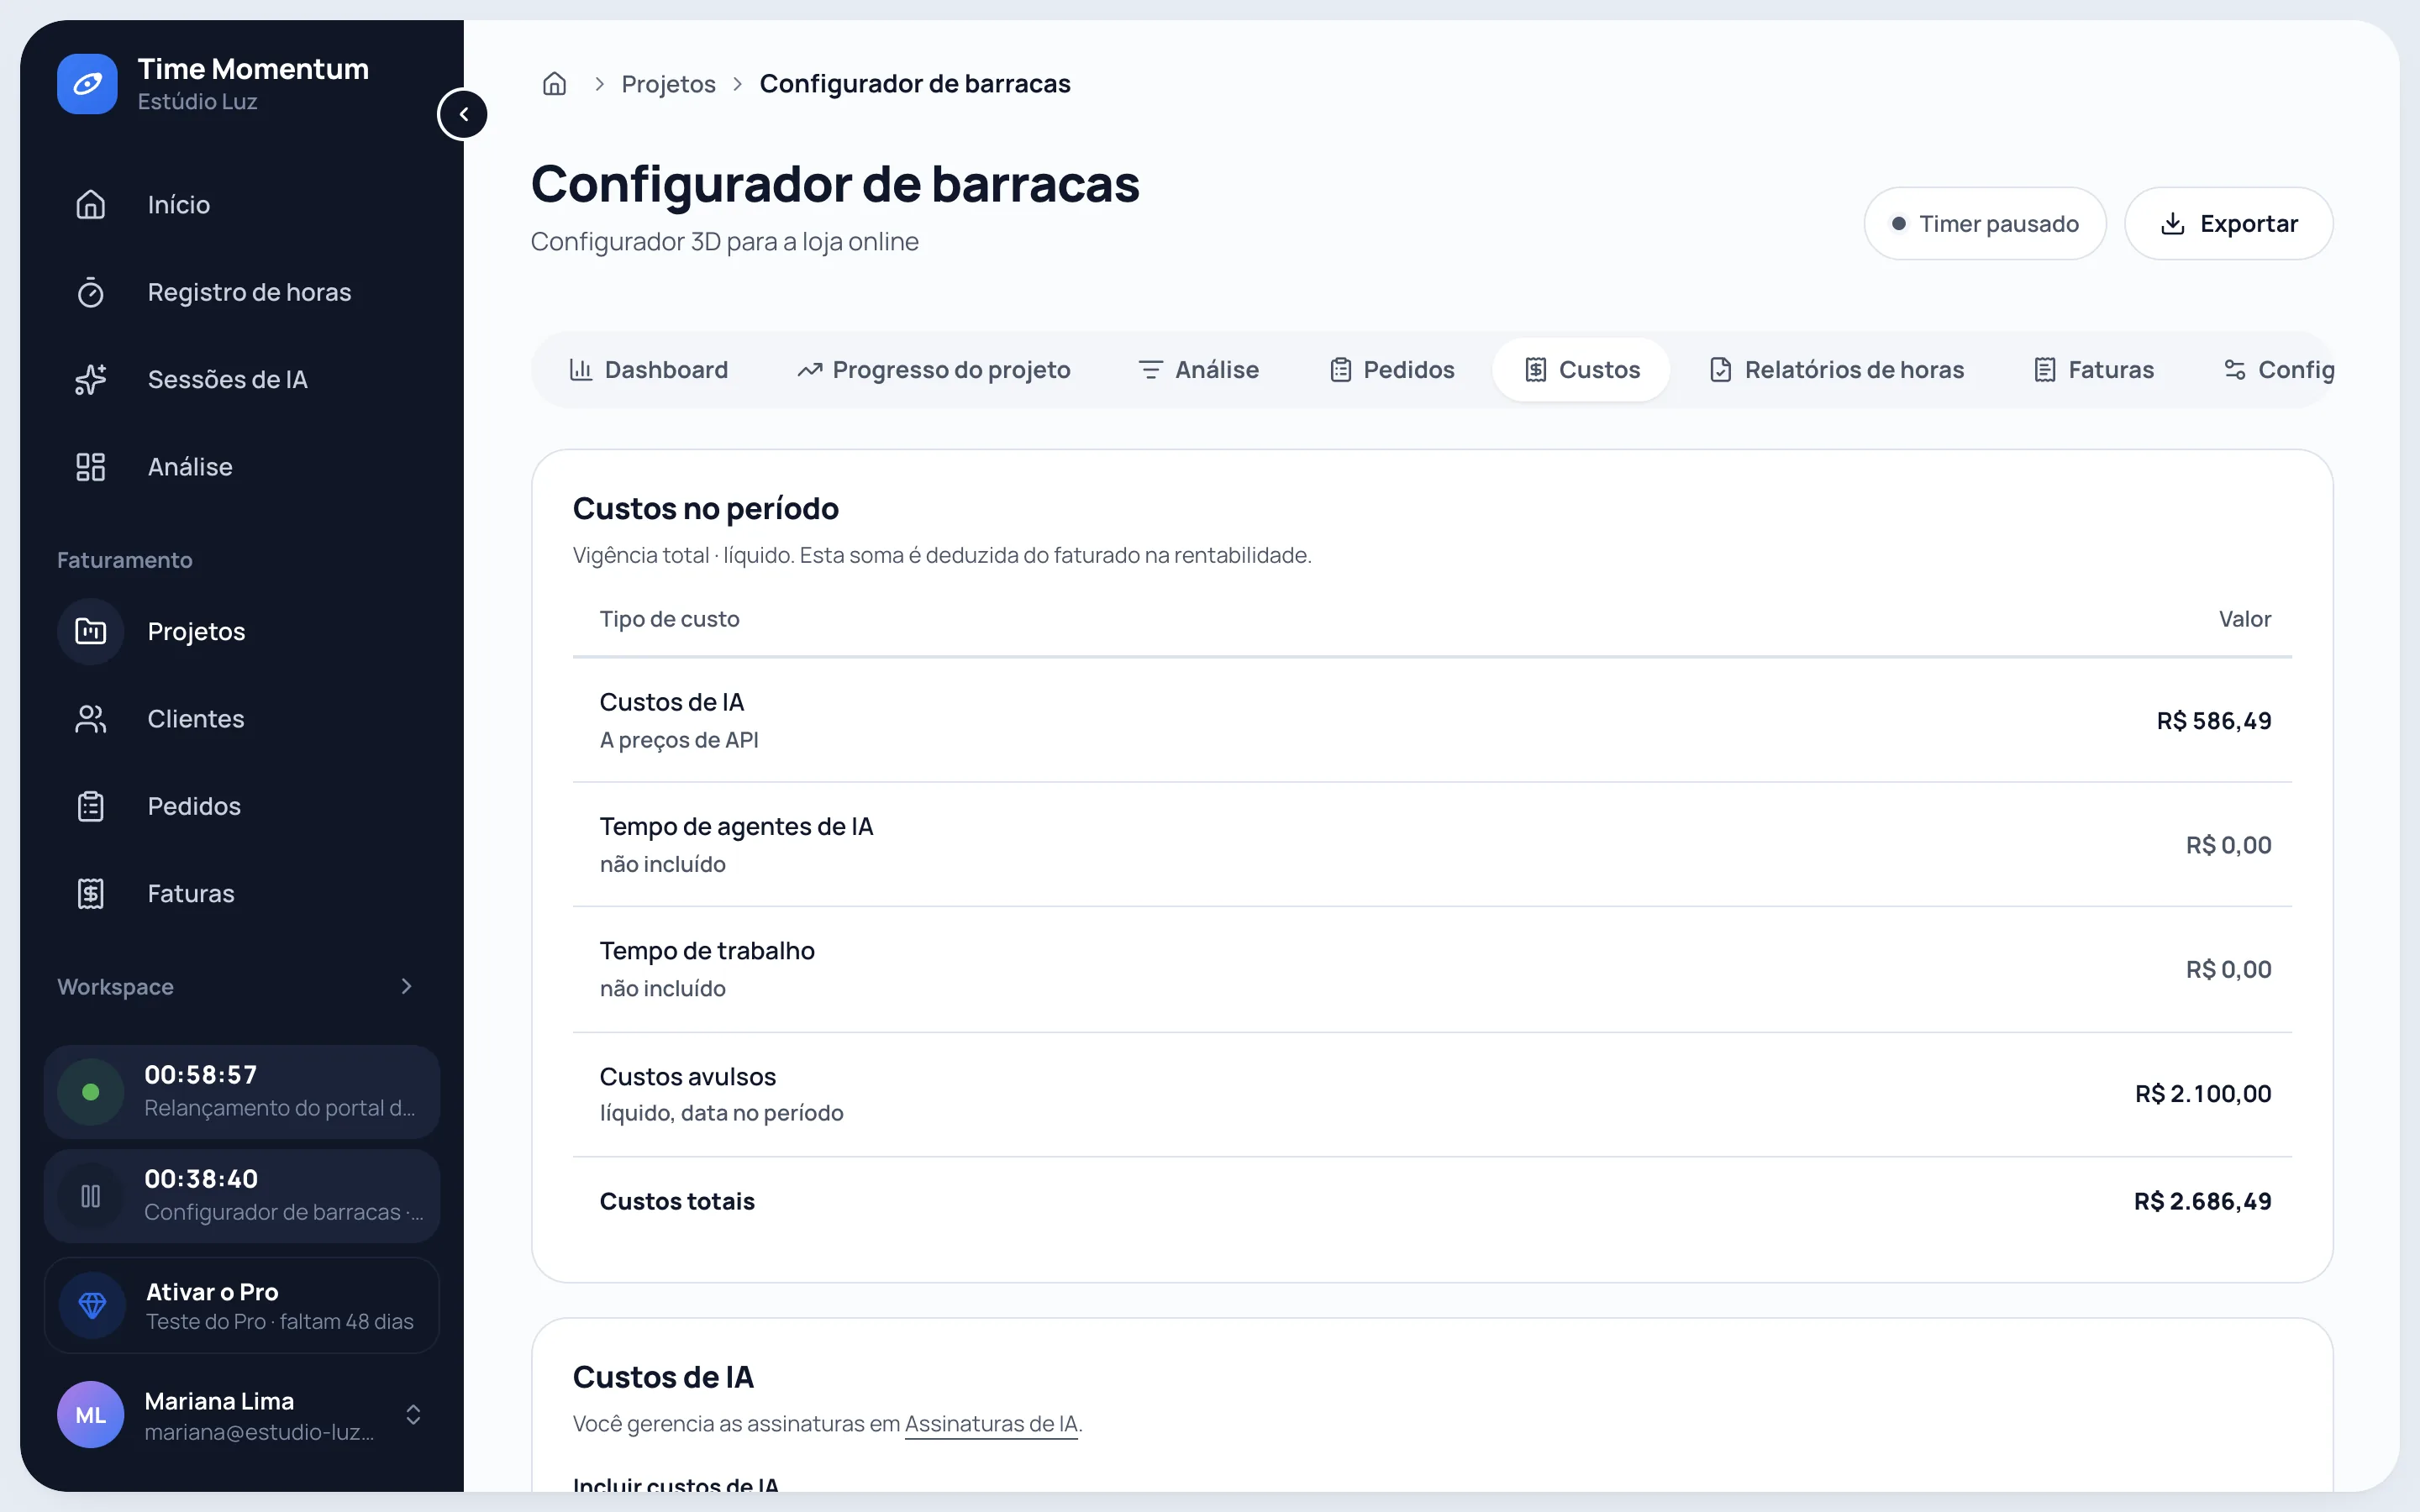Click the Tempo de trabalho row label
This screenshot has height=1512, width=2420.
coord(707,951)
